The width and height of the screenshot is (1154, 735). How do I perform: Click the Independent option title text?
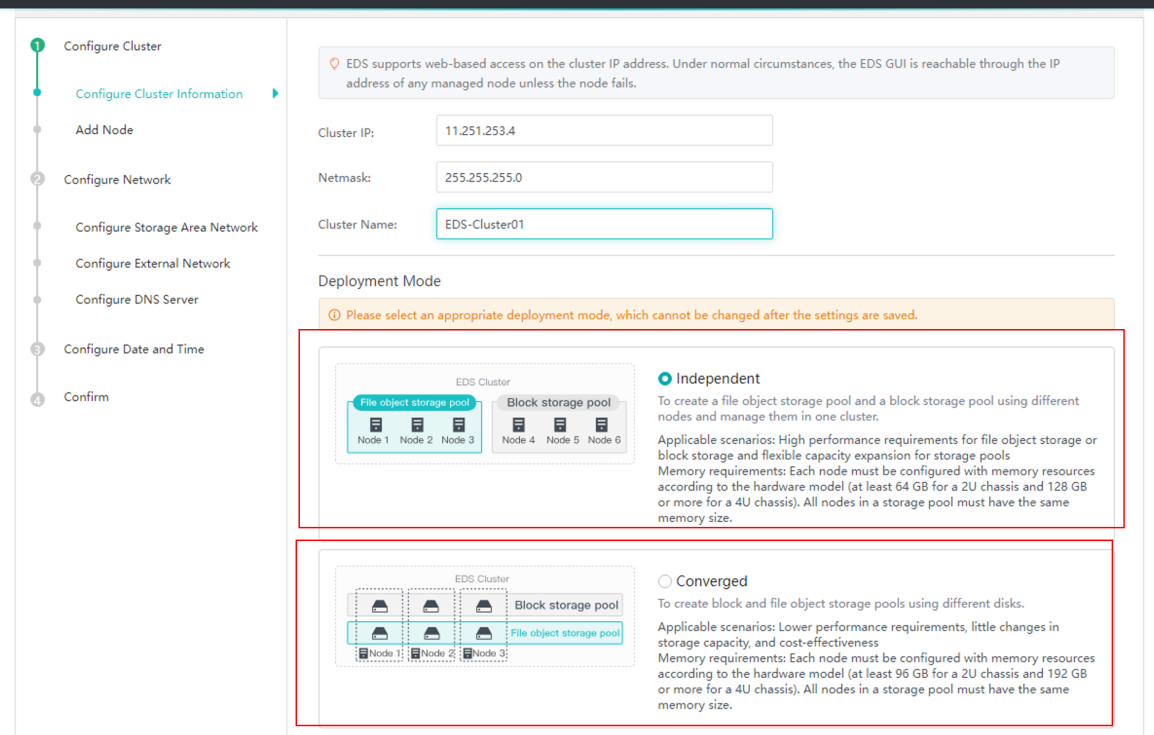pyautogui.click(x=718, y=378)
